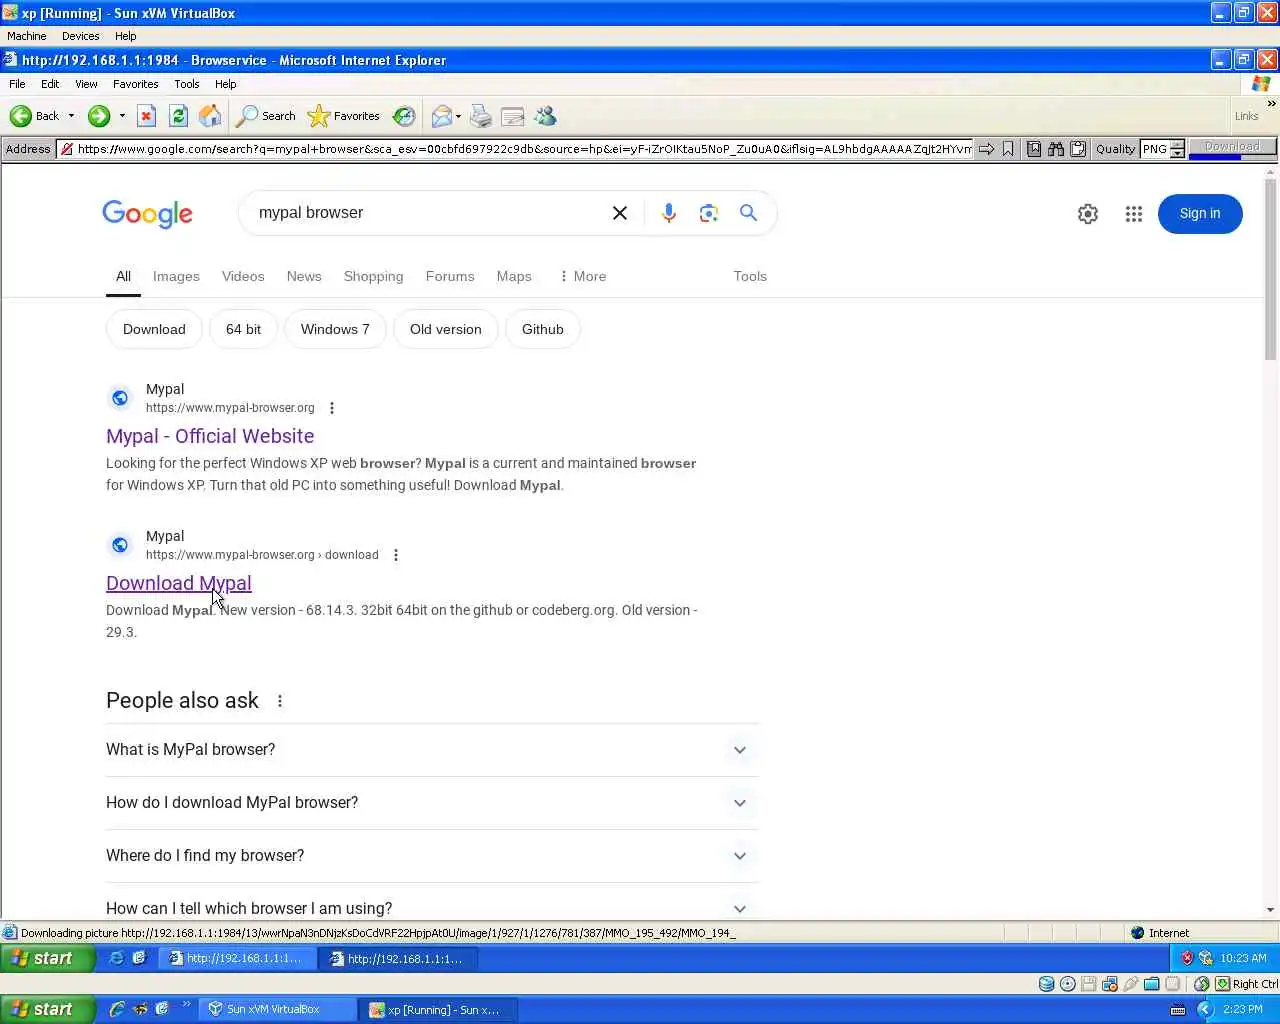Viewport: 1280px width, 1024px height.
Task: Click the inner XP Start button
Action: [48, 958]
